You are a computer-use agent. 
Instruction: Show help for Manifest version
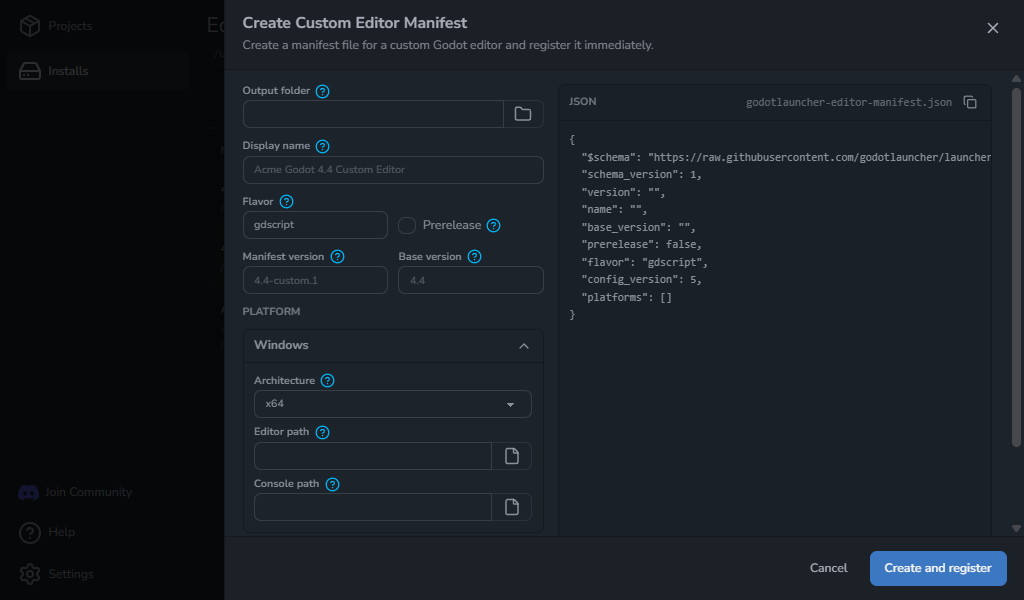click(x=337, y=257)
